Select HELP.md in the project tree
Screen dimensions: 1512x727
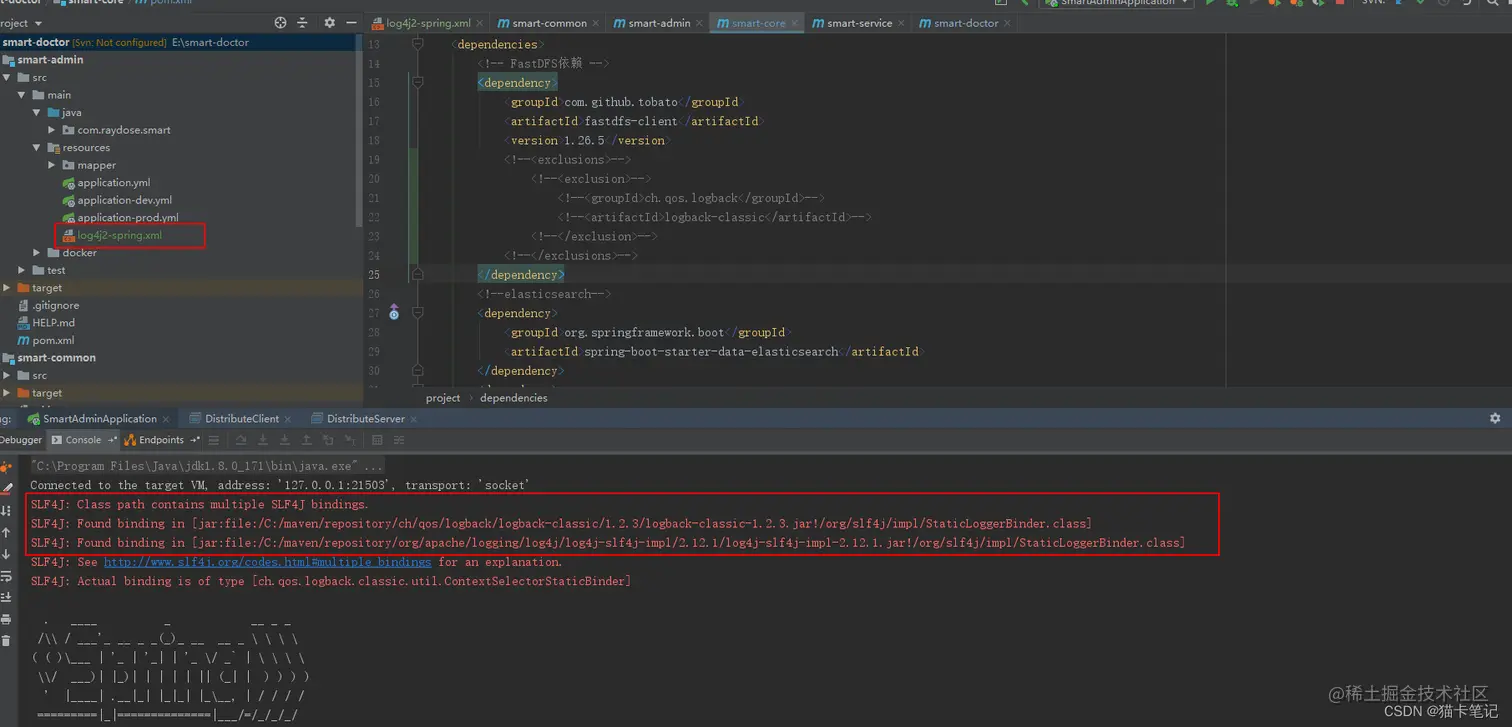click(46, 322)
